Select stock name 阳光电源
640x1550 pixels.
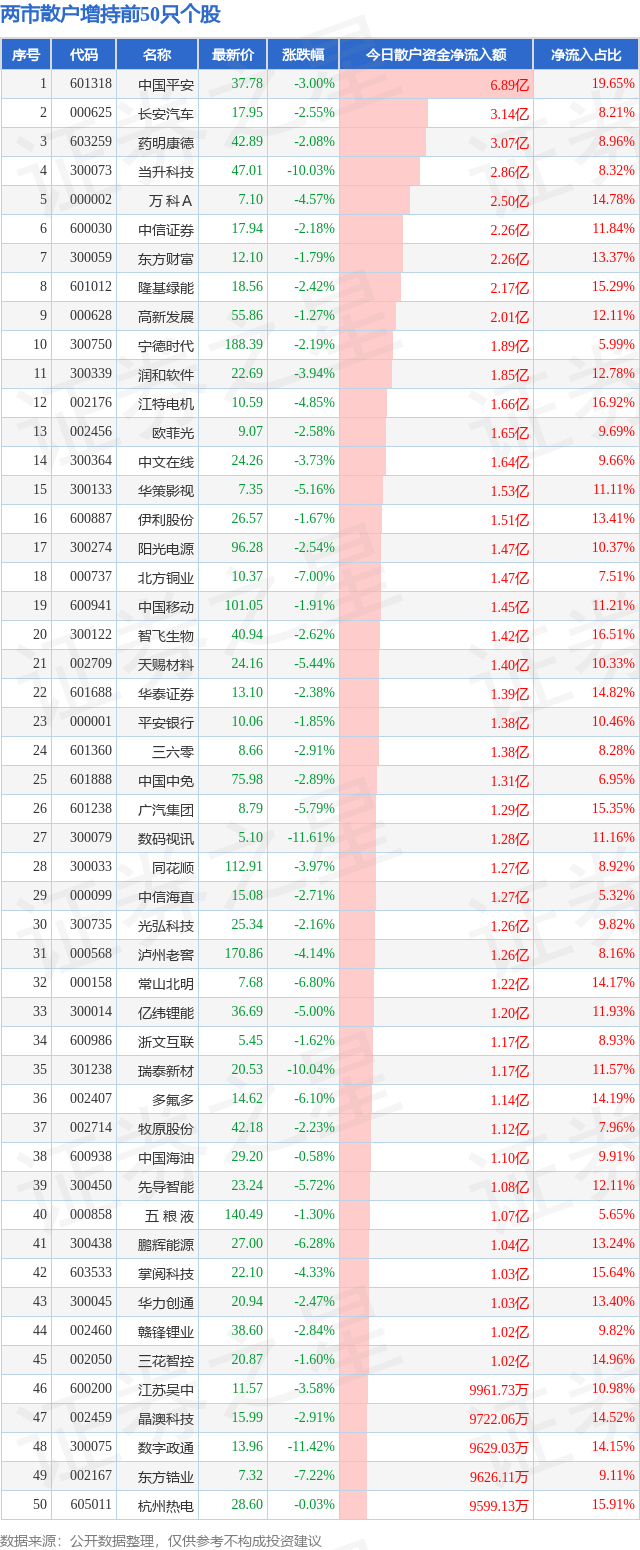(x=166, y=549)
